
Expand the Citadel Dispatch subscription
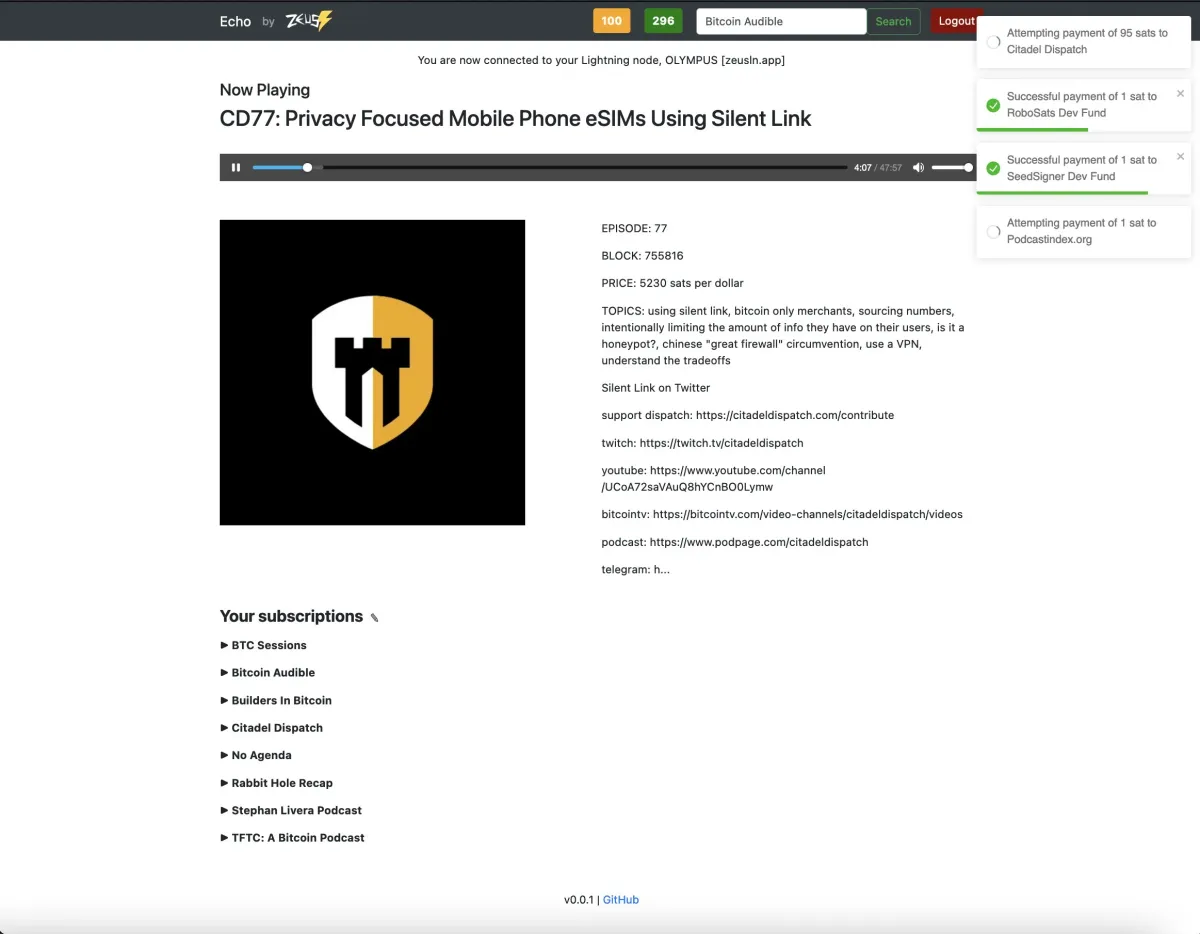coord(276,728)
